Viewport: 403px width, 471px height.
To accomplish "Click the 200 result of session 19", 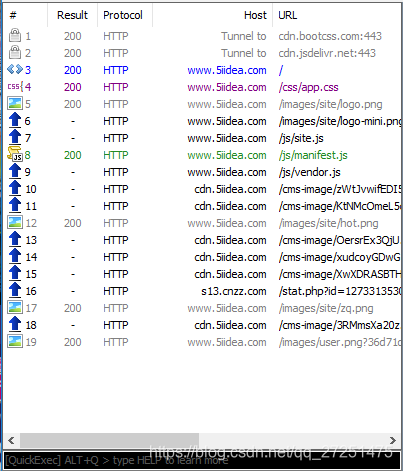I will [x=73, y=342].
